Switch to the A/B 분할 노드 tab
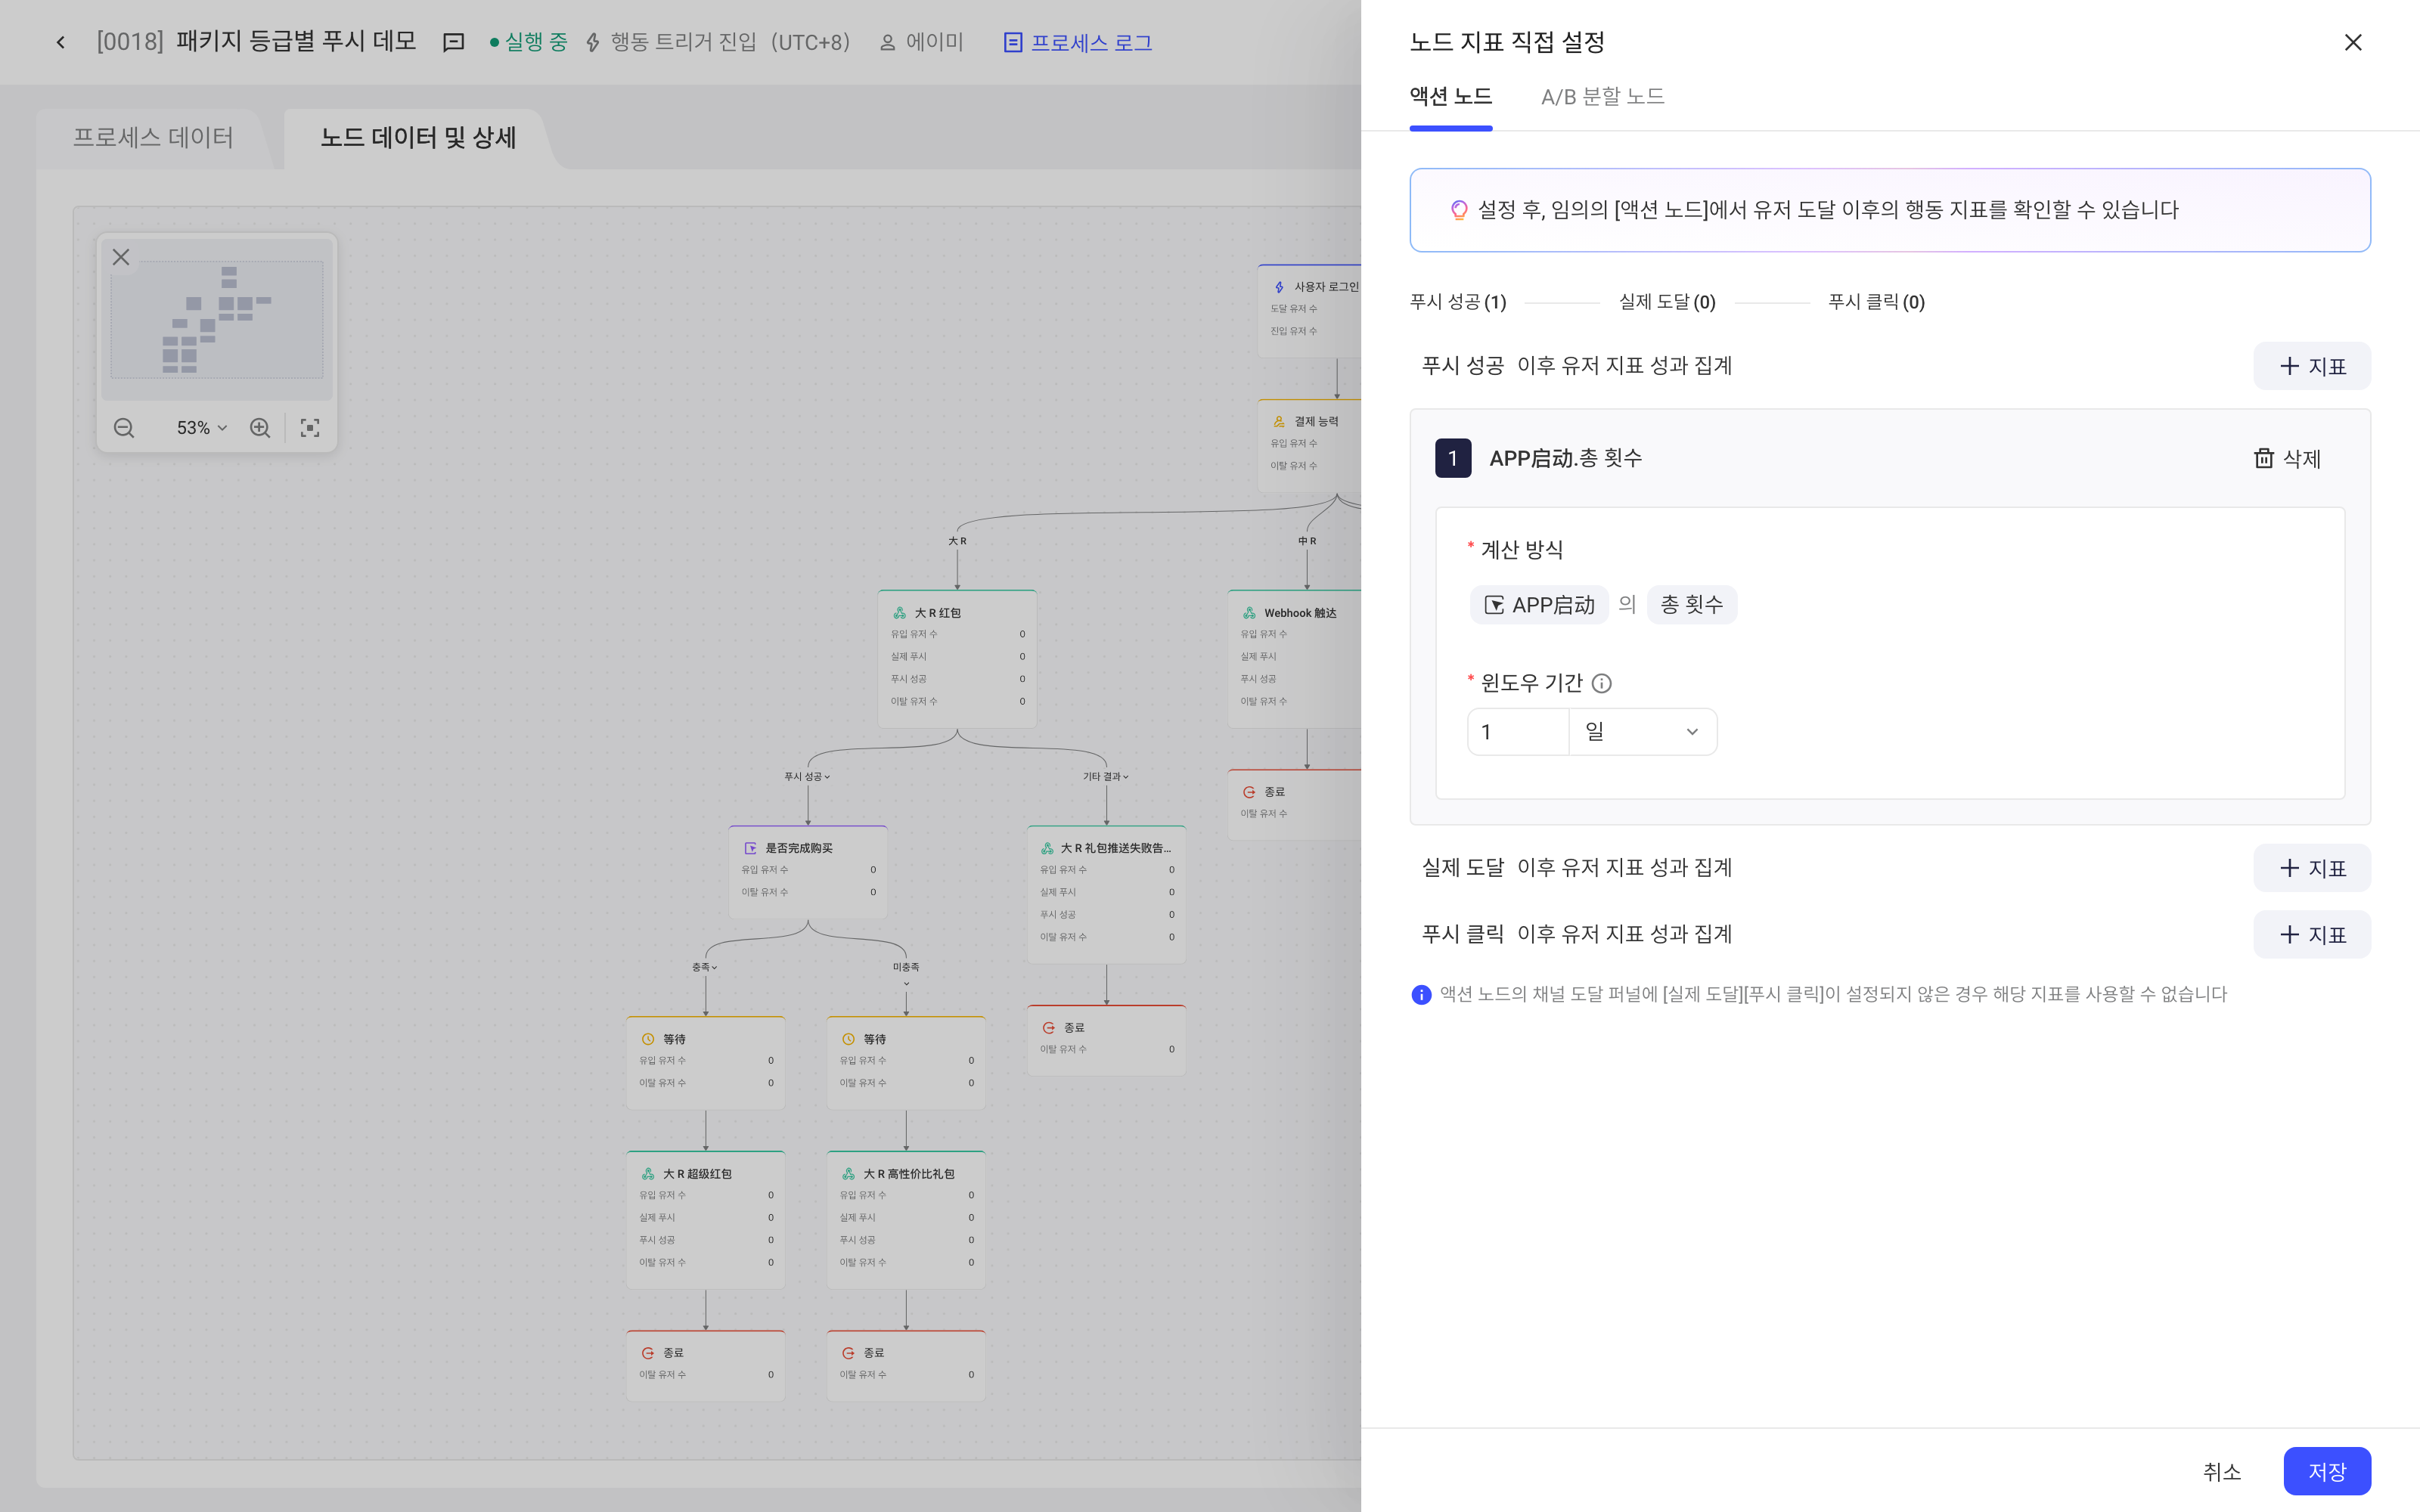The width and height of the screenshot is (2420, 1512). 1602,96
